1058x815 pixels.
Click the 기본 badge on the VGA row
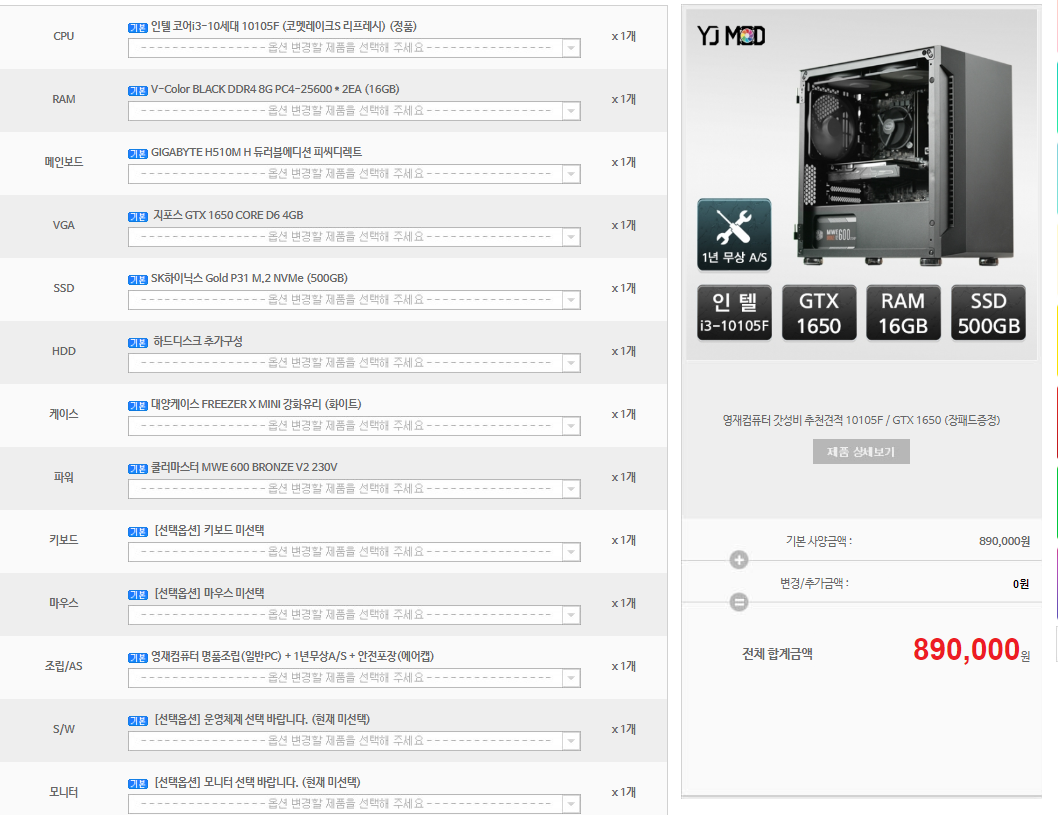click(138, 217)
